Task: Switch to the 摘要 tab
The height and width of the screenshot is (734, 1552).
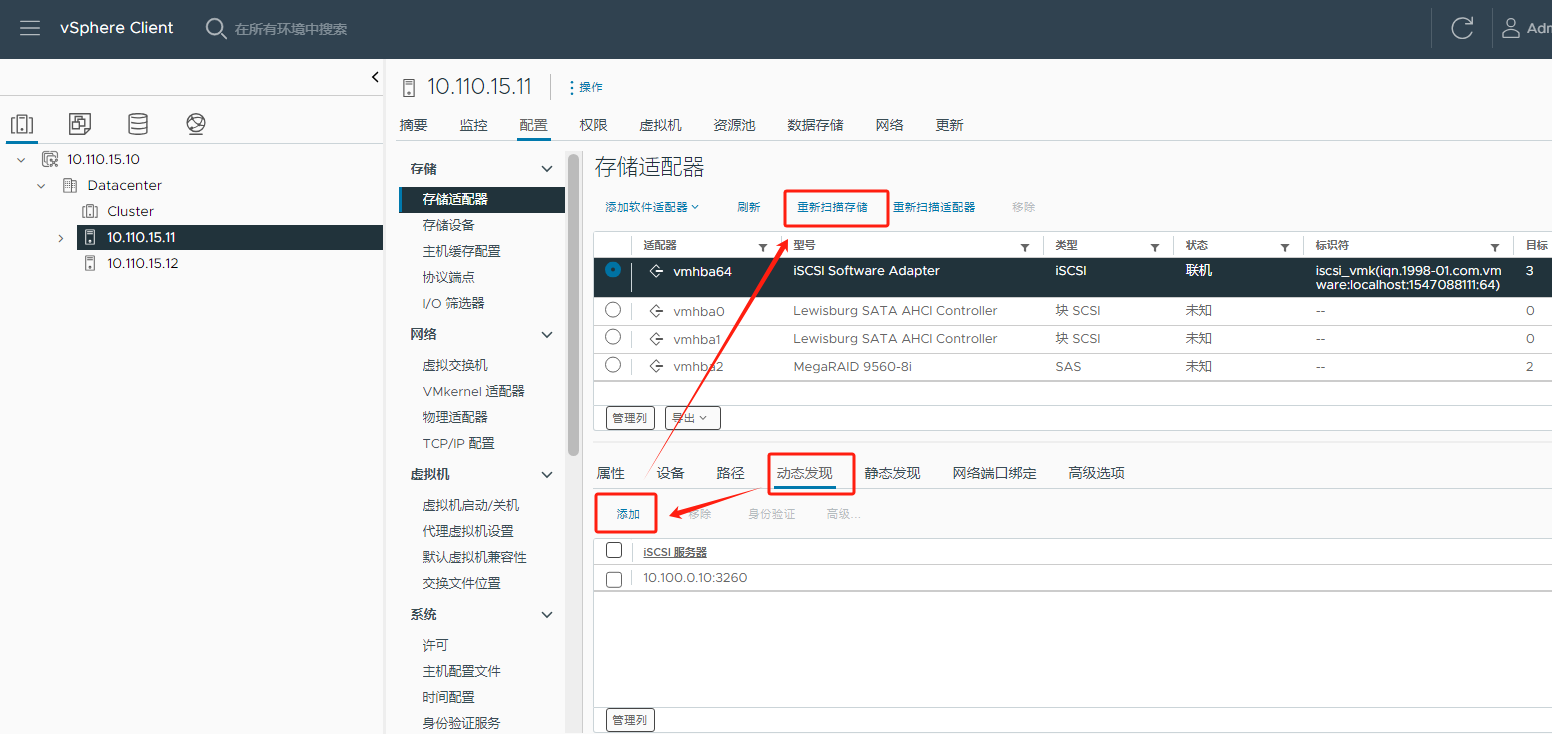Action: [x=413, y=125]
